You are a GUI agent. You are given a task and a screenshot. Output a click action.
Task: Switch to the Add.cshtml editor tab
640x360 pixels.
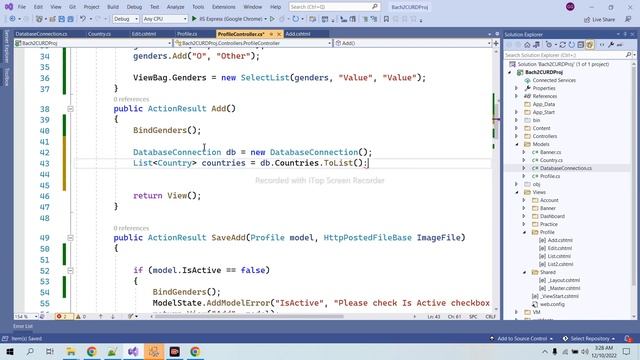[x=298, y=34]
